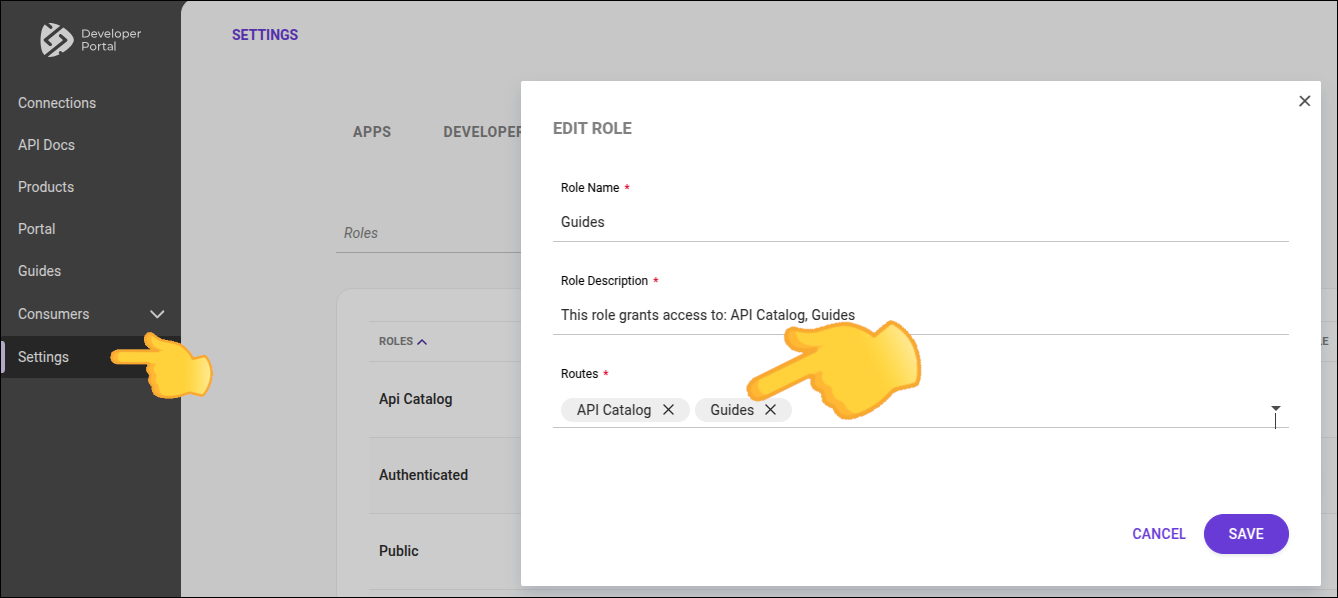The width and height of the screenshot is (1338, 598).
Task: Navigate to Products in the sidebar
Action: tap(46, 186)
